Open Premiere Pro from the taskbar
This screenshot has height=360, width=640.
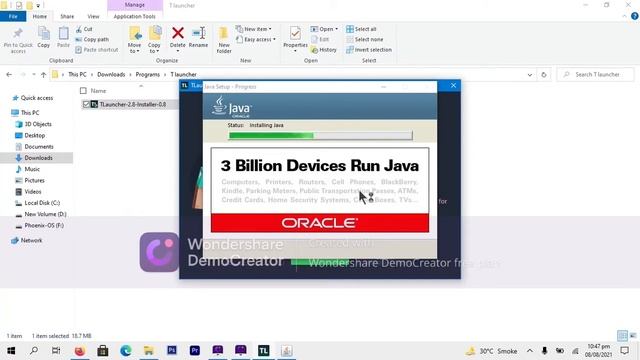pyautogui.click(x=195, y=351)
